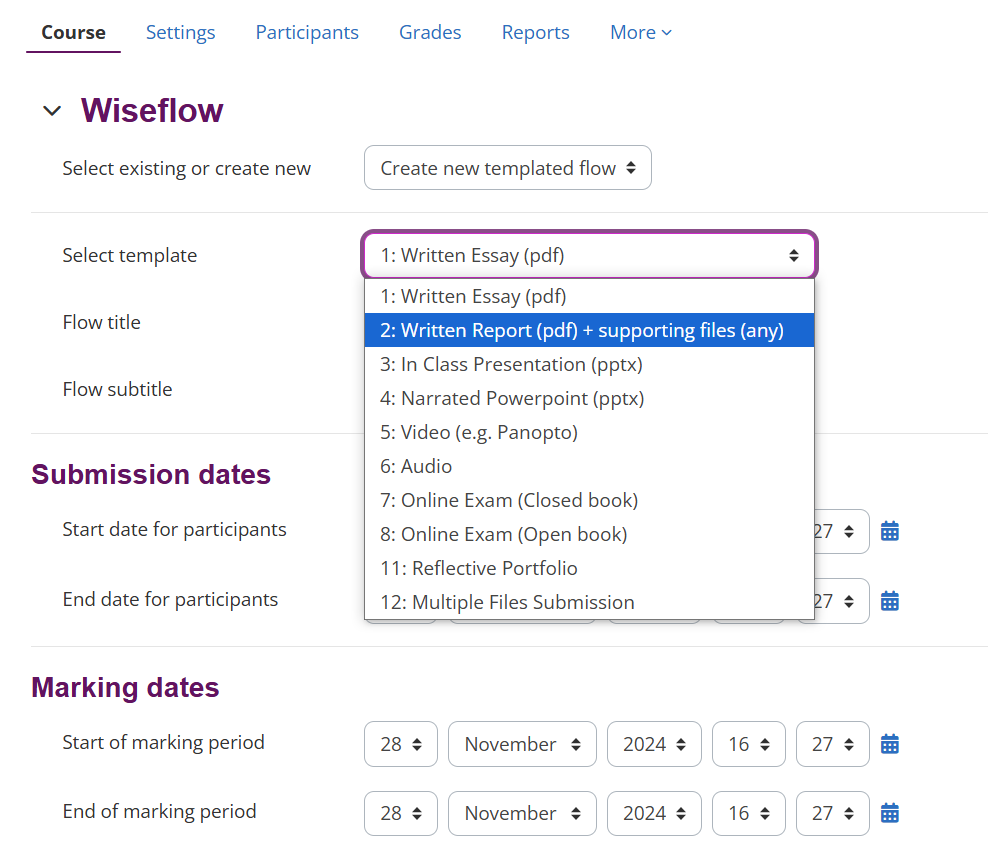Open calendar picker for Start date for participants
The image size is (988, 856).
tap(889, 531)
